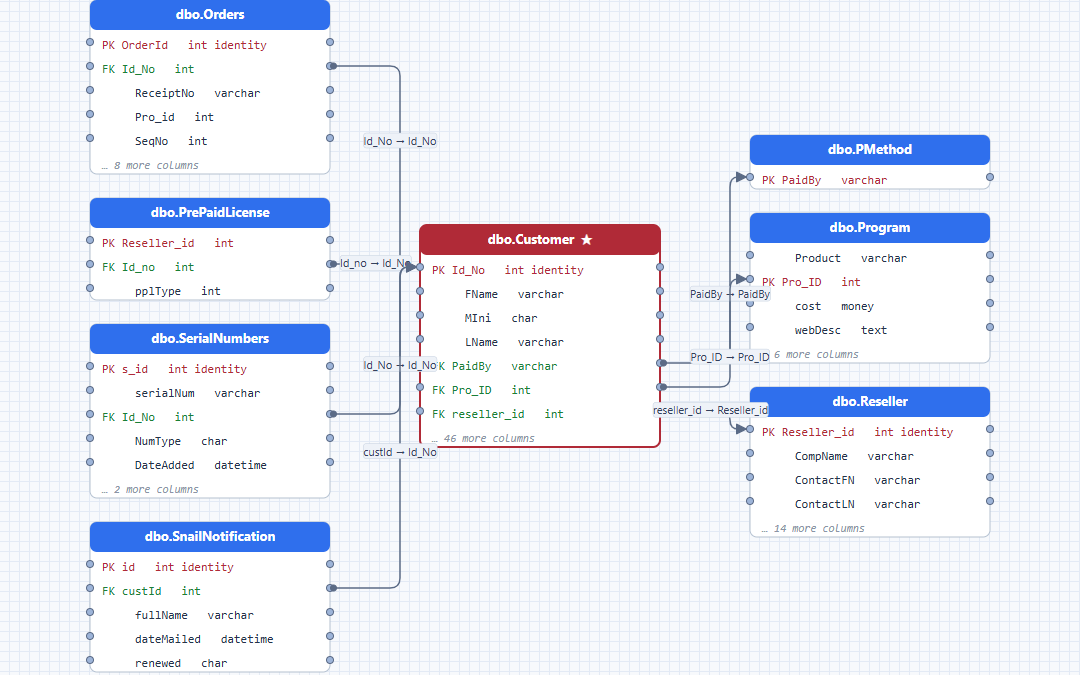Click the PaidBy column in dbo.PMethod
Screen dimensions: 1080x675
pyautogui.click(x=870, y=180)
